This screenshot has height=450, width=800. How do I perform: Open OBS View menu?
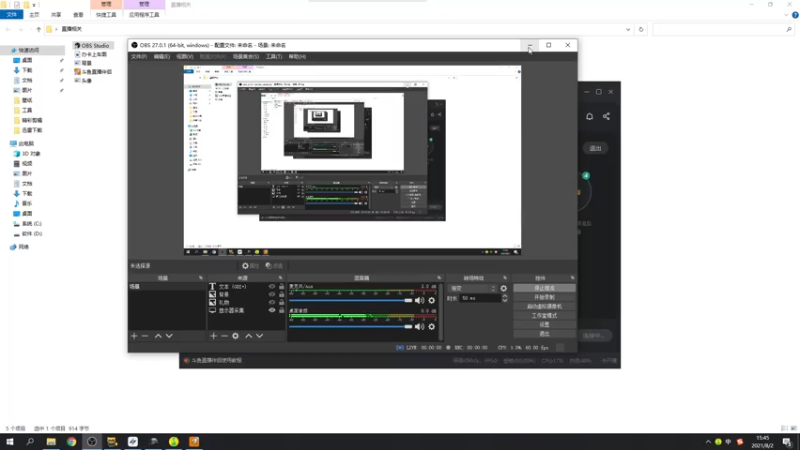pyautogui.click(x=185, y=57)
